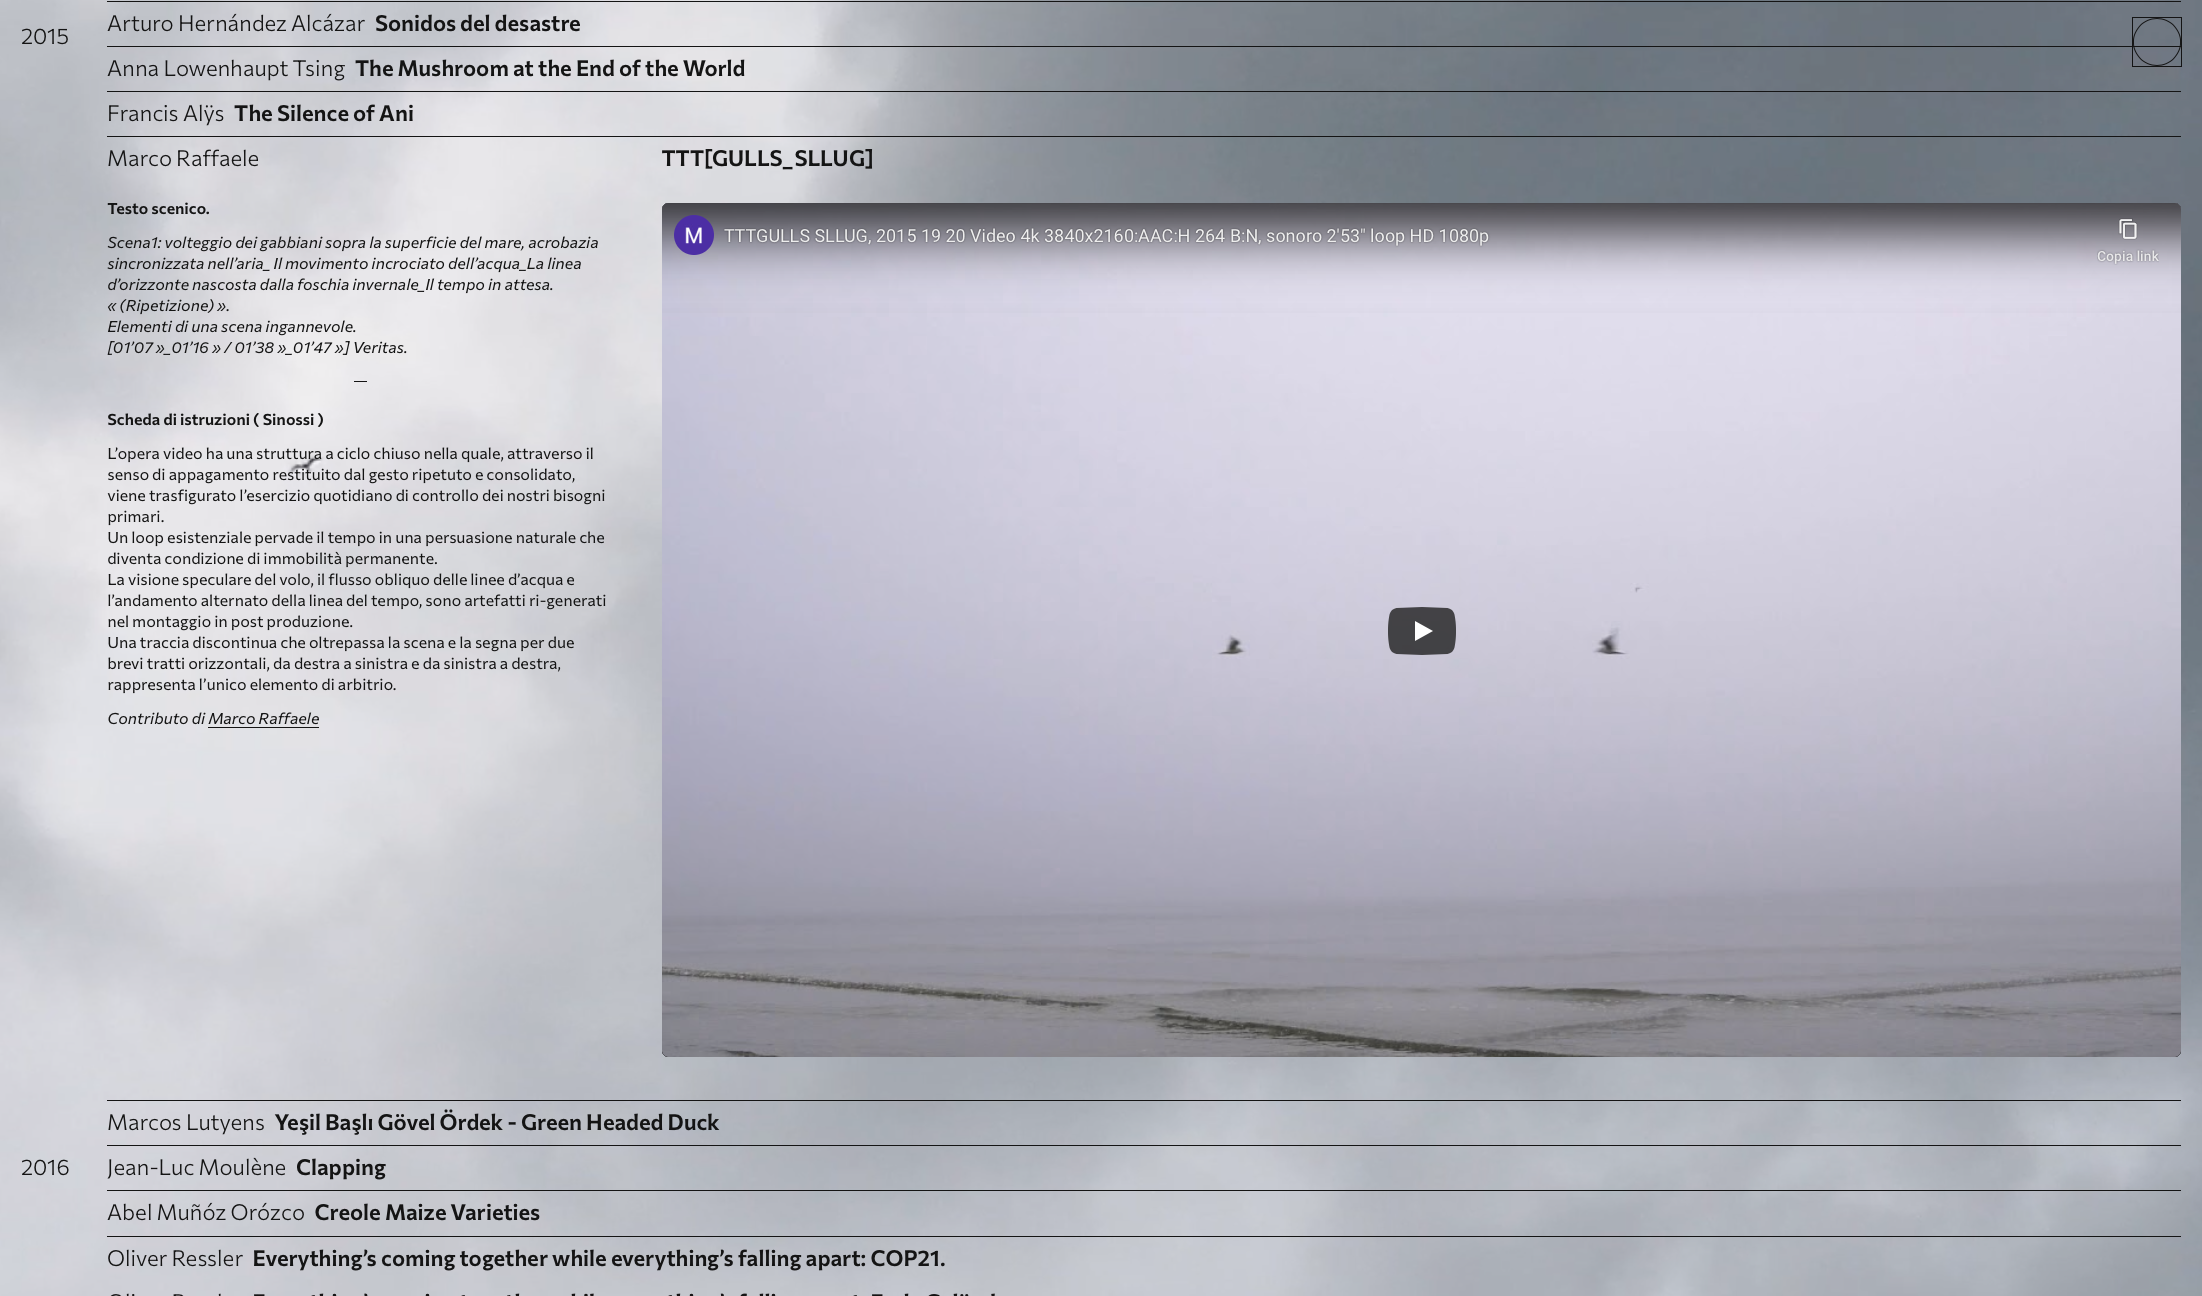This screenshot has height=1296, width=2202.
Task: Open the purple M channel avatar
Action: coord(693,236)
